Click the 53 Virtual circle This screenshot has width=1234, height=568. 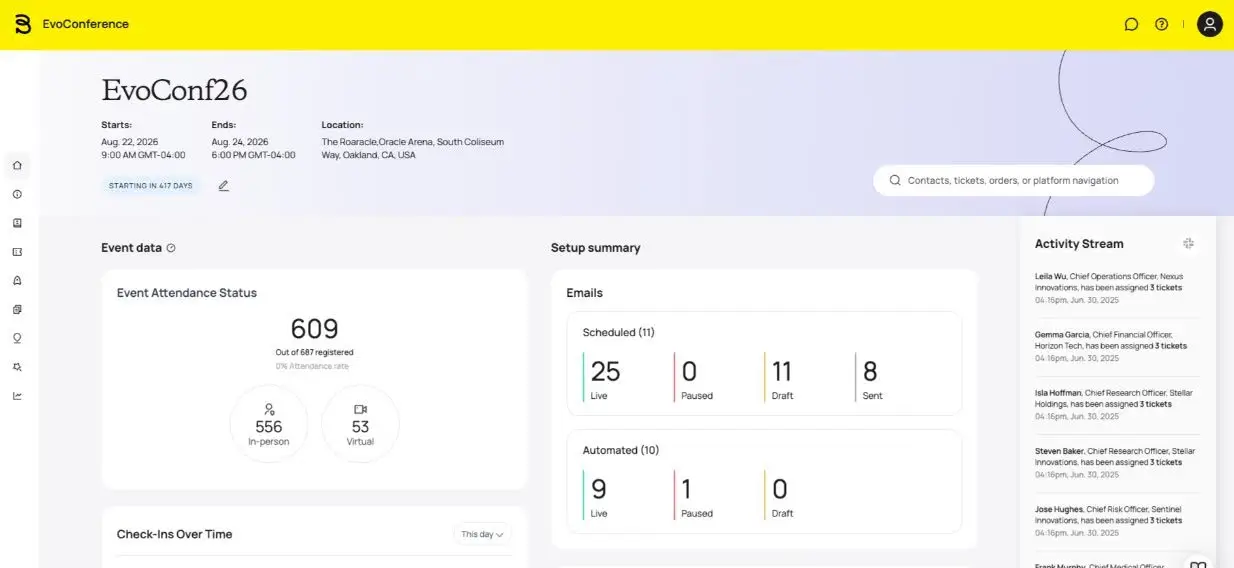point(360,424)
